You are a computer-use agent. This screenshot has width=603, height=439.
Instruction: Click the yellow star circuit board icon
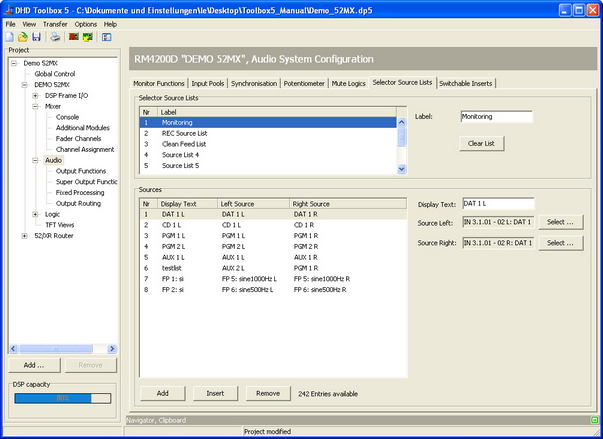pos(88,37)
